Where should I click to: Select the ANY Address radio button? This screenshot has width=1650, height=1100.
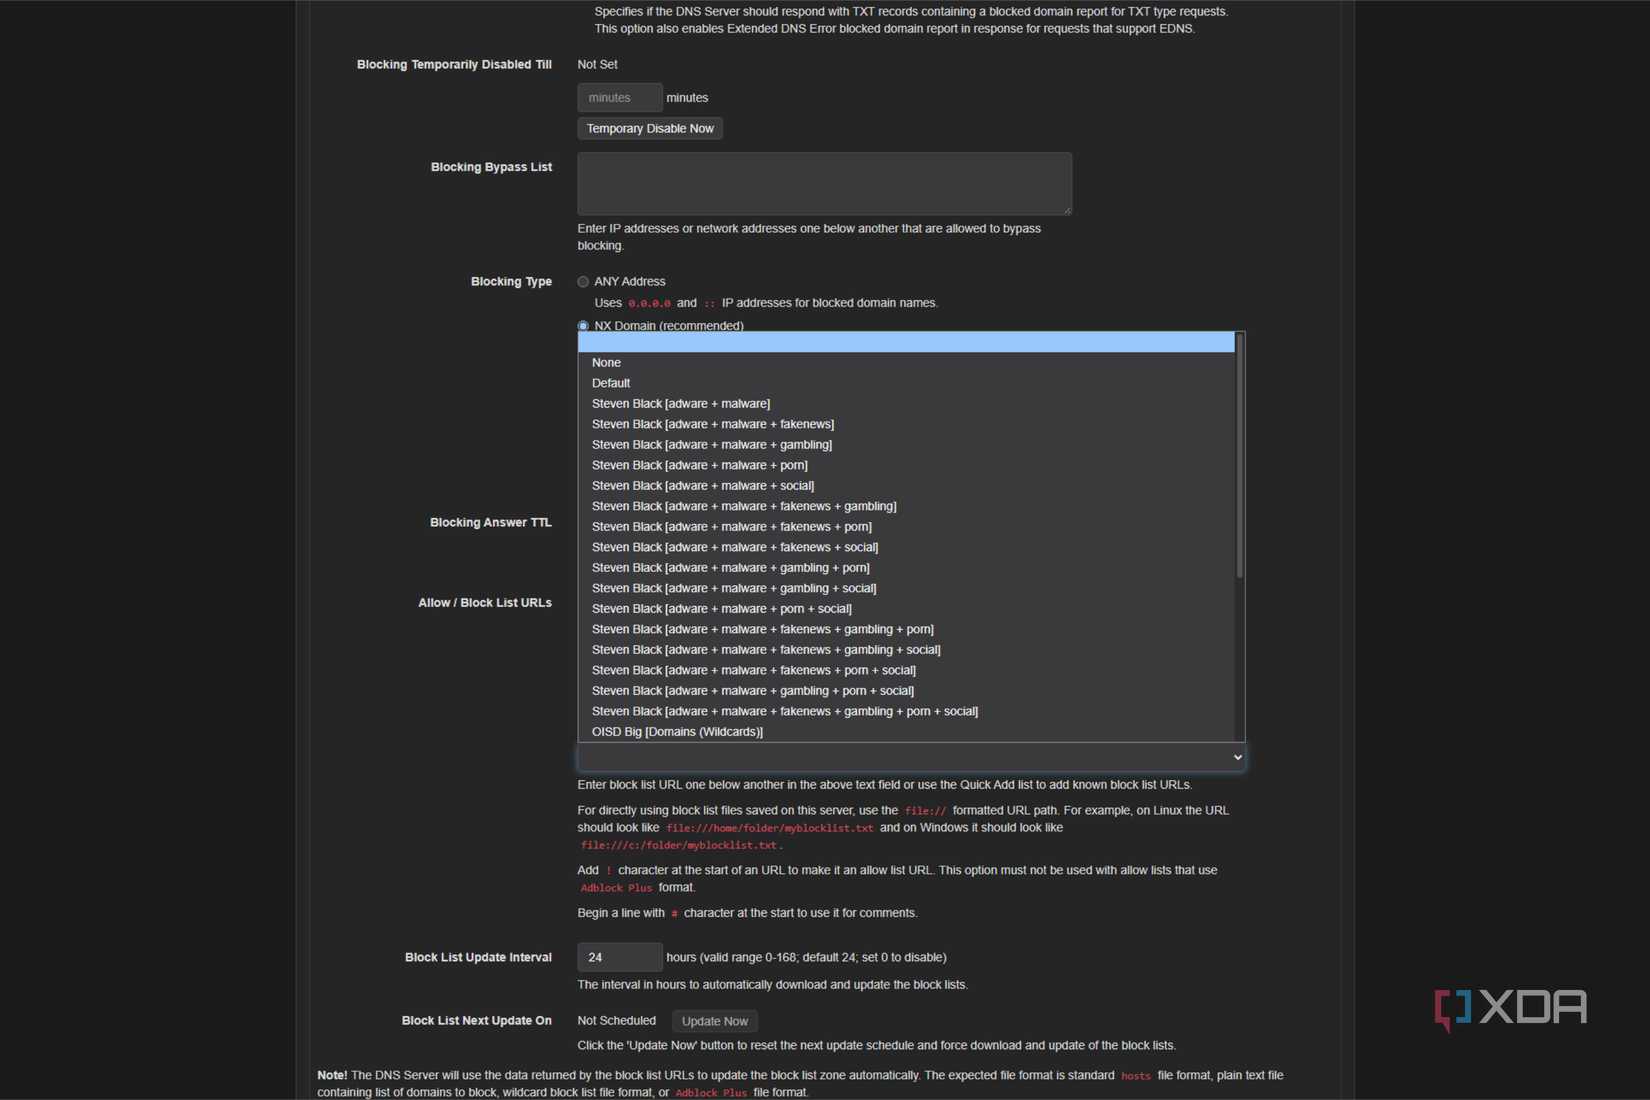click(x=583, y=282)
